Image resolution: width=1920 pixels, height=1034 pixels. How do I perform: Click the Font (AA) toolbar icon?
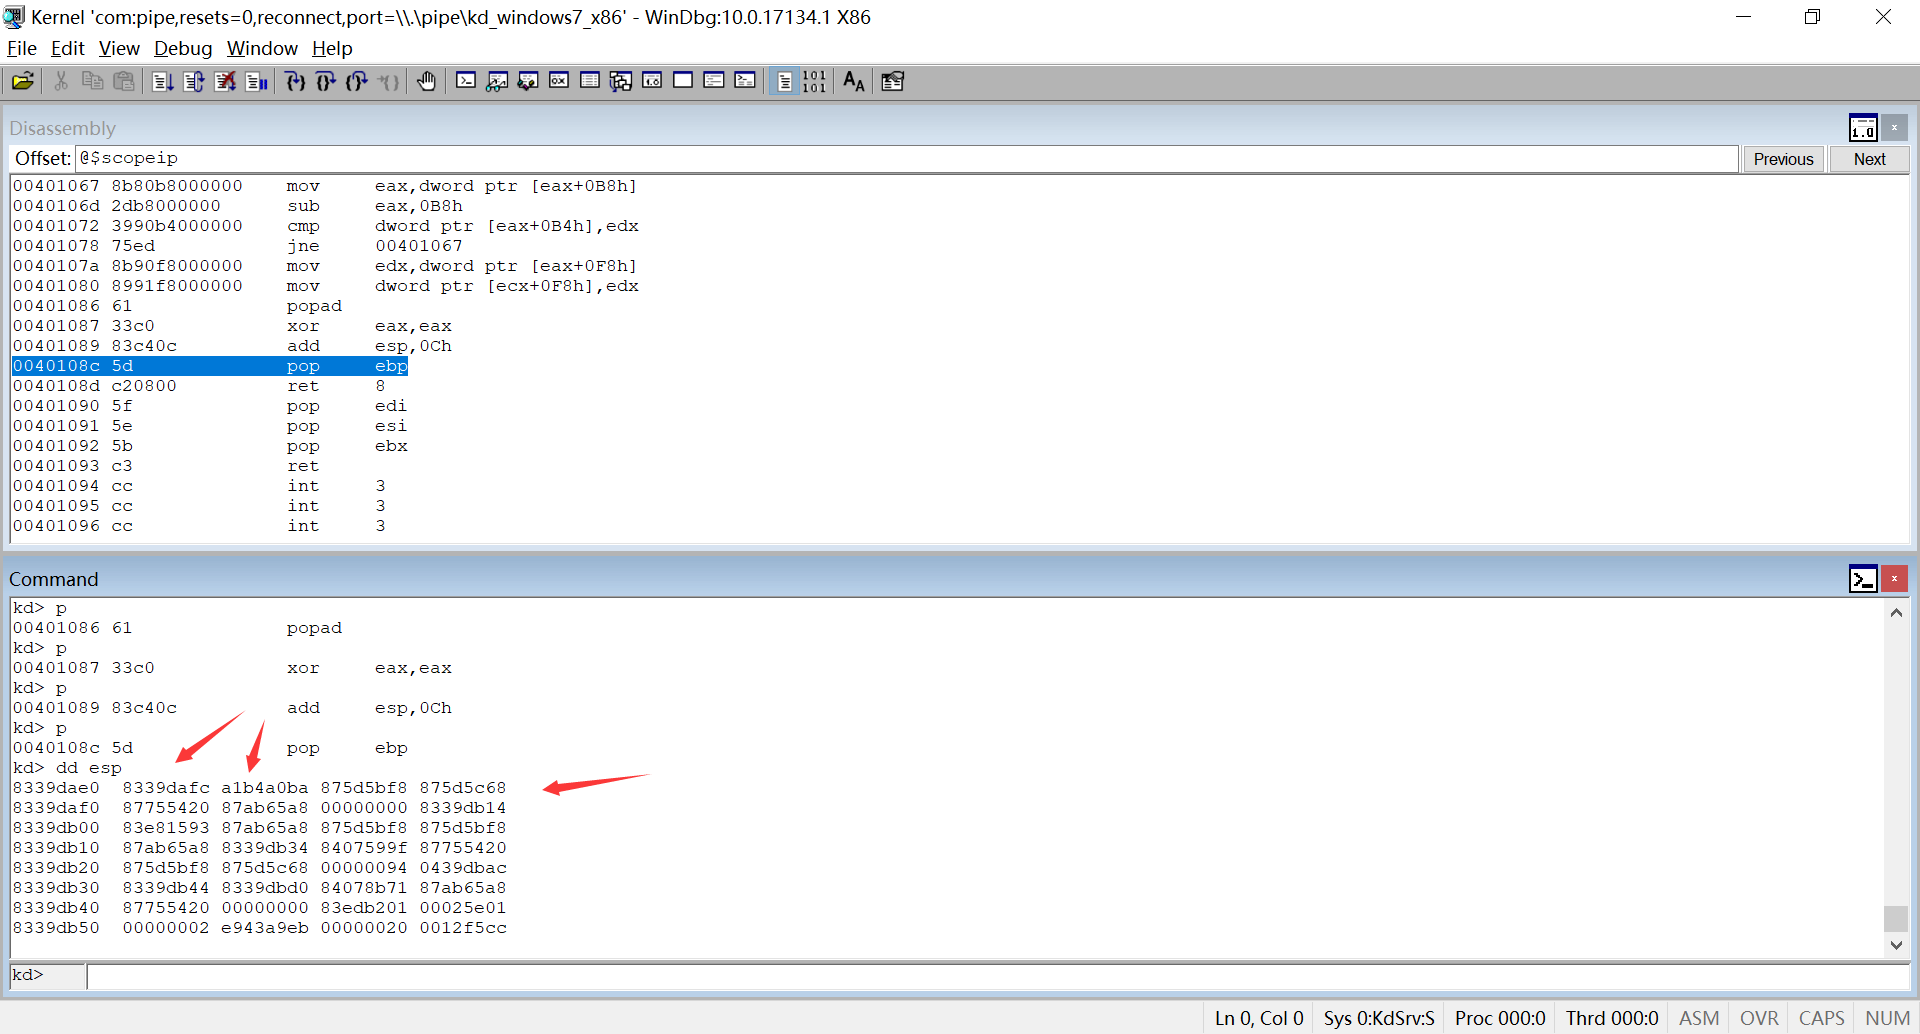[854, 81]
